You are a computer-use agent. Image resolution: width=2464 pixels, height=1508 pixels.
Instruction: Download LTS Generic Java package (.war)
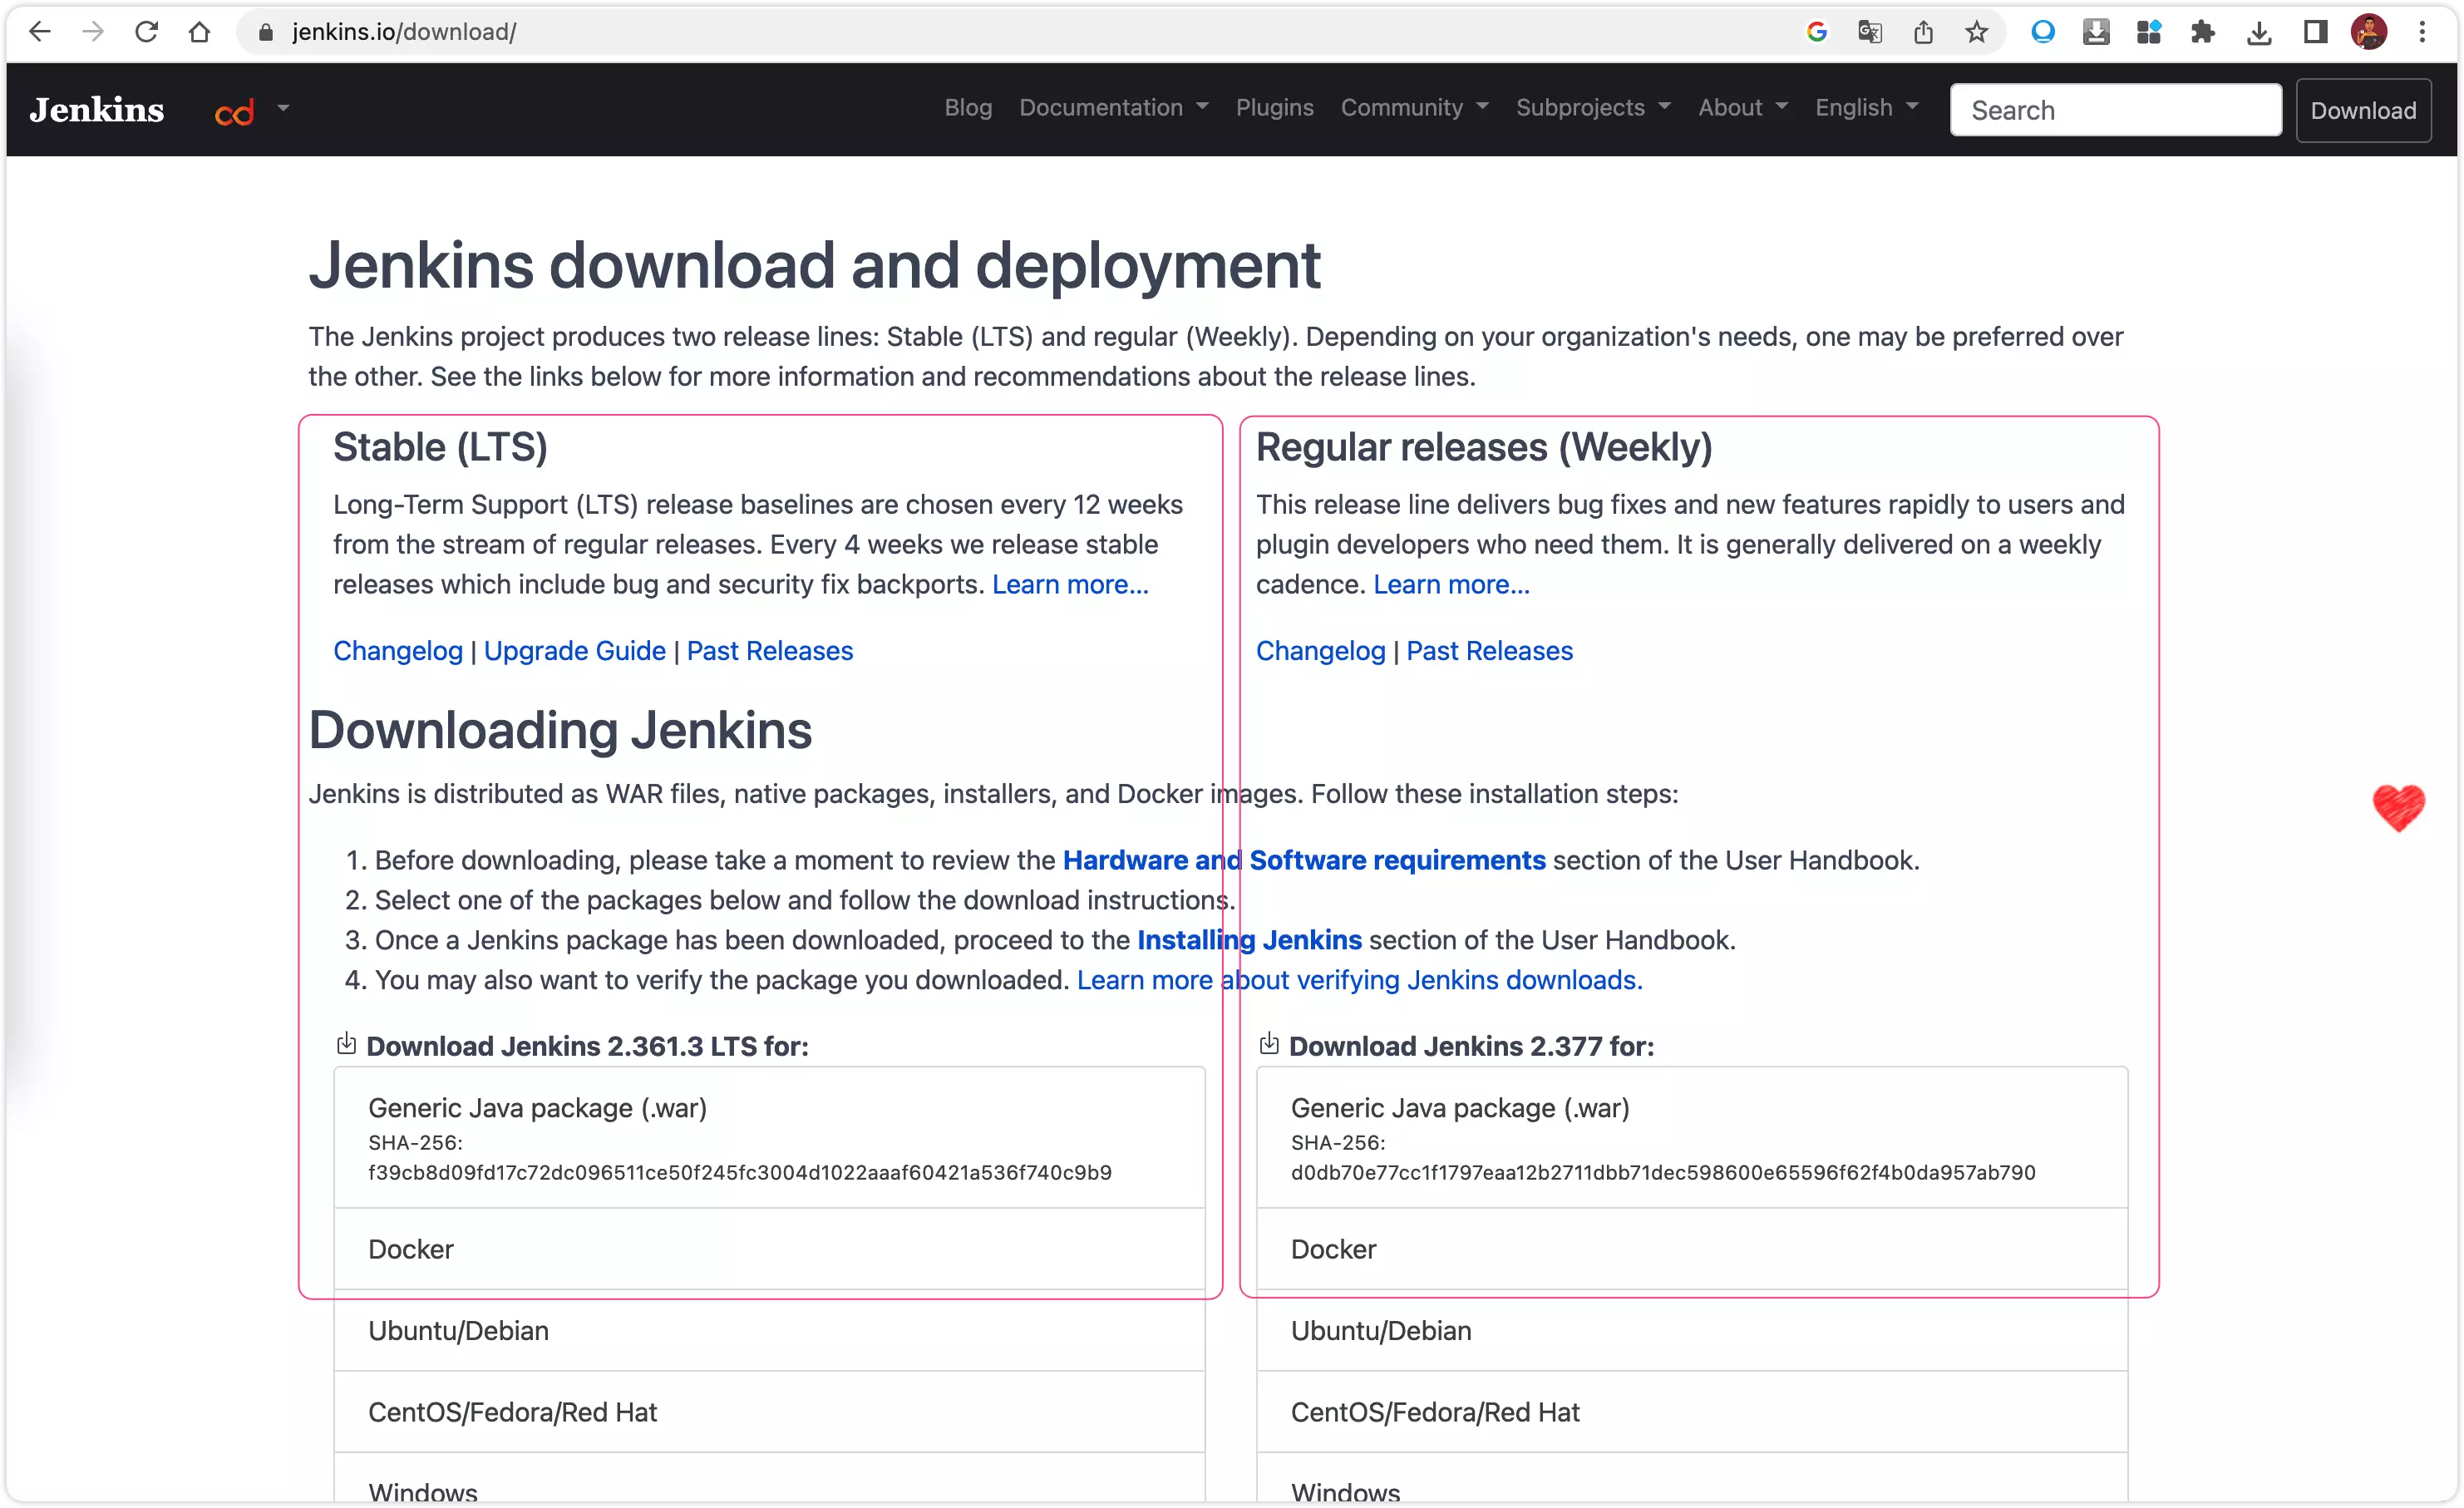coord(769,1138)
